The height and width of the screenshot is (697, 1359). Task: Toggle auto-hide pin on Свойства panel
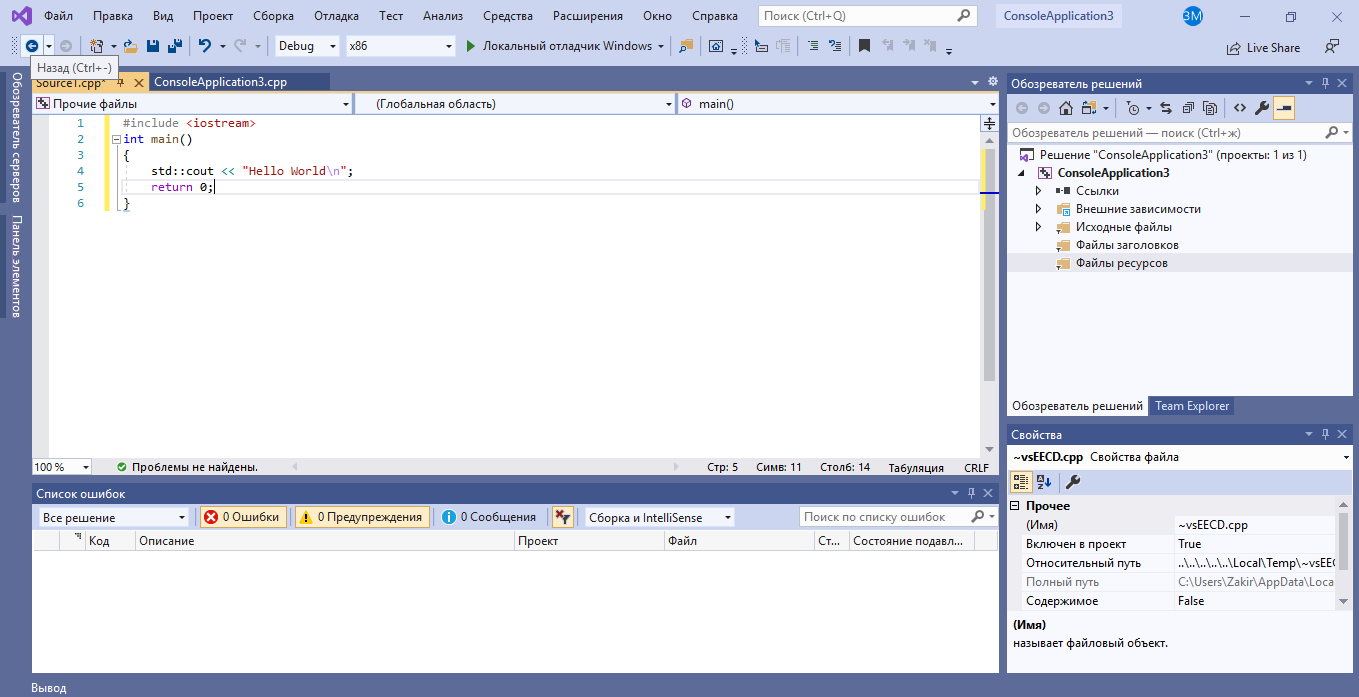pos(1326,434)
